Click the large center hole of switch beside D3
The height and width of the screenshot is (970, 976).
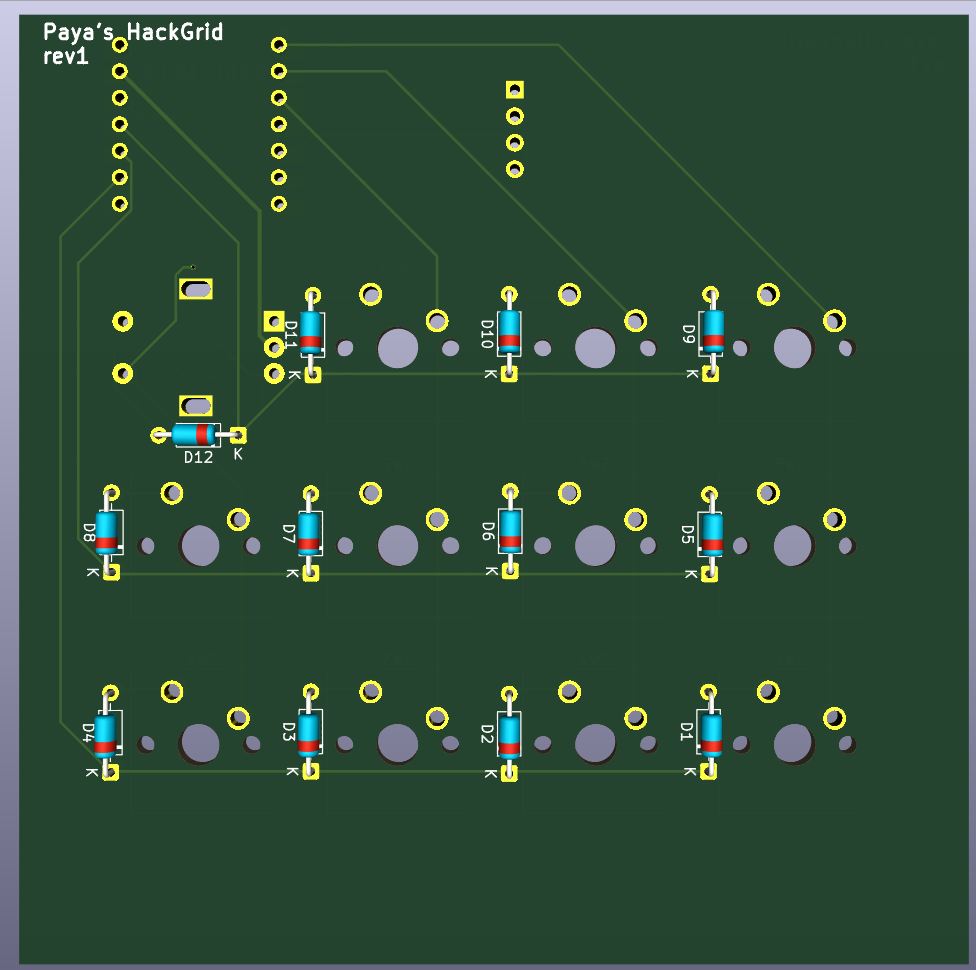[x=398, y=743]
